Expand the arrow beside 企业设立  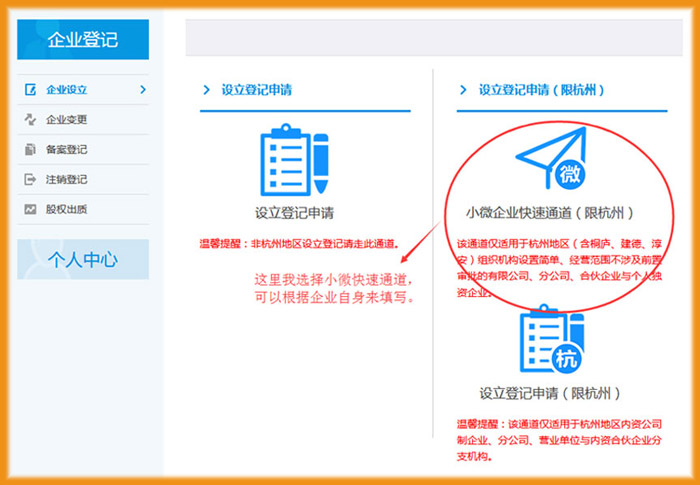click(x=143, y=90)
